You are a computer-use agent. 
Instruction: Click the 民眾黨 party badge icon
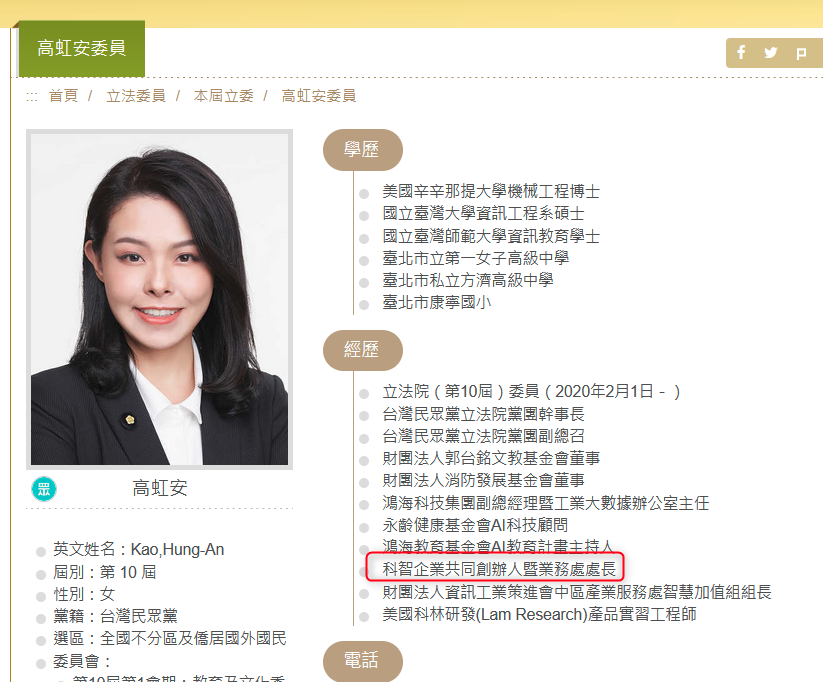click(44, 489)
